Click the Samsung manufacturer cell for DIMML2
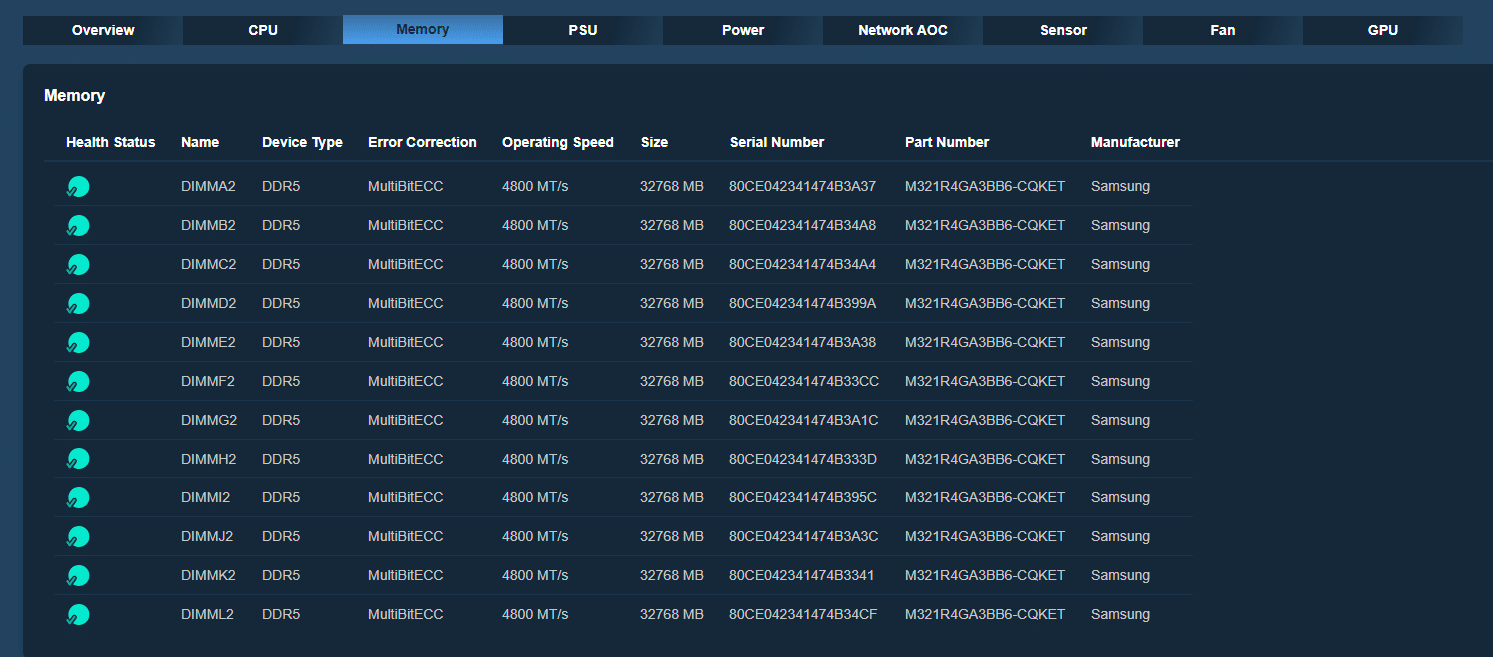 (1120, 614)
